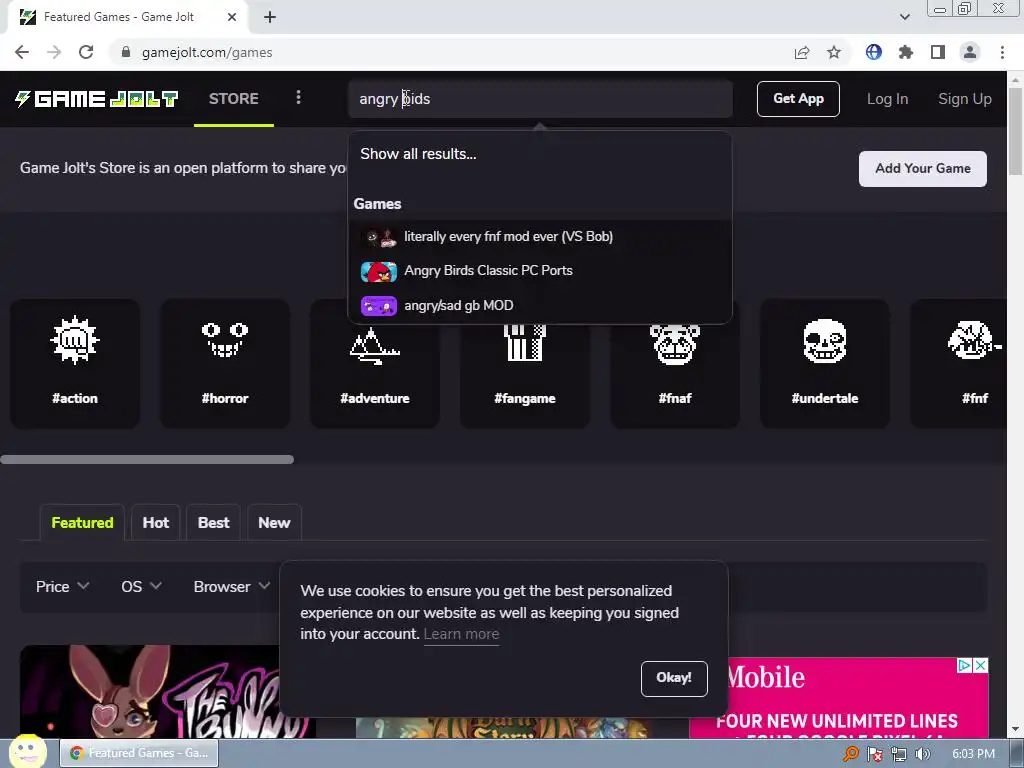Select the #undertale tag tile
1024x768 pixels.
[825, 364]
